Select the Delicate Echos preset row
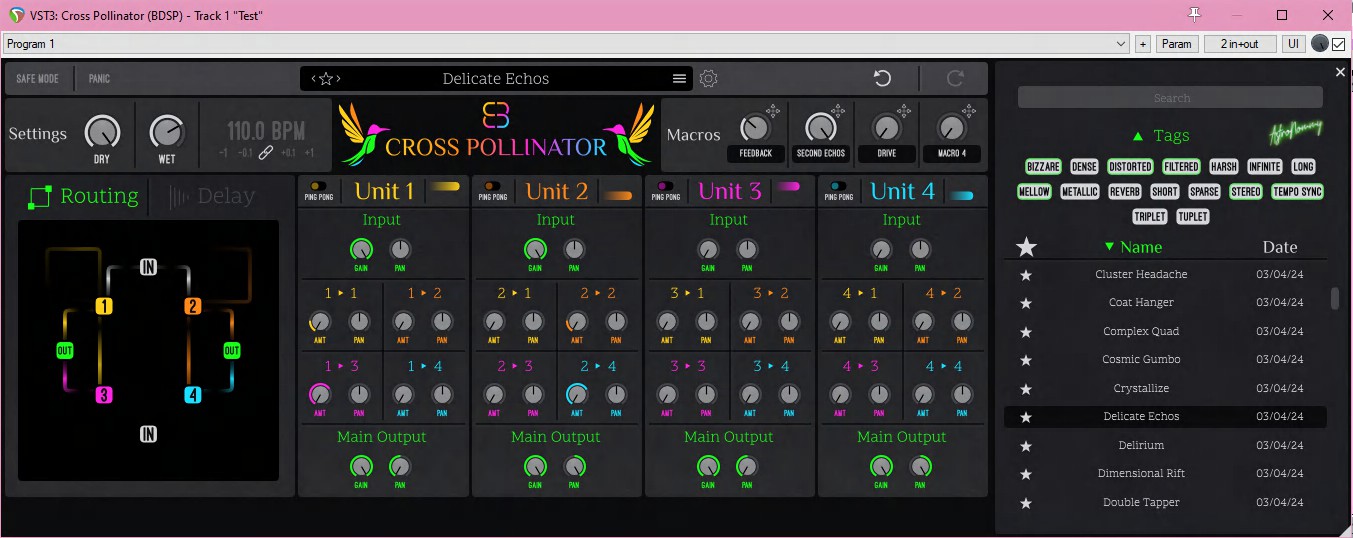This screenshot has height=538, width=1353. pyautogui.click(x=1165, y=417)
